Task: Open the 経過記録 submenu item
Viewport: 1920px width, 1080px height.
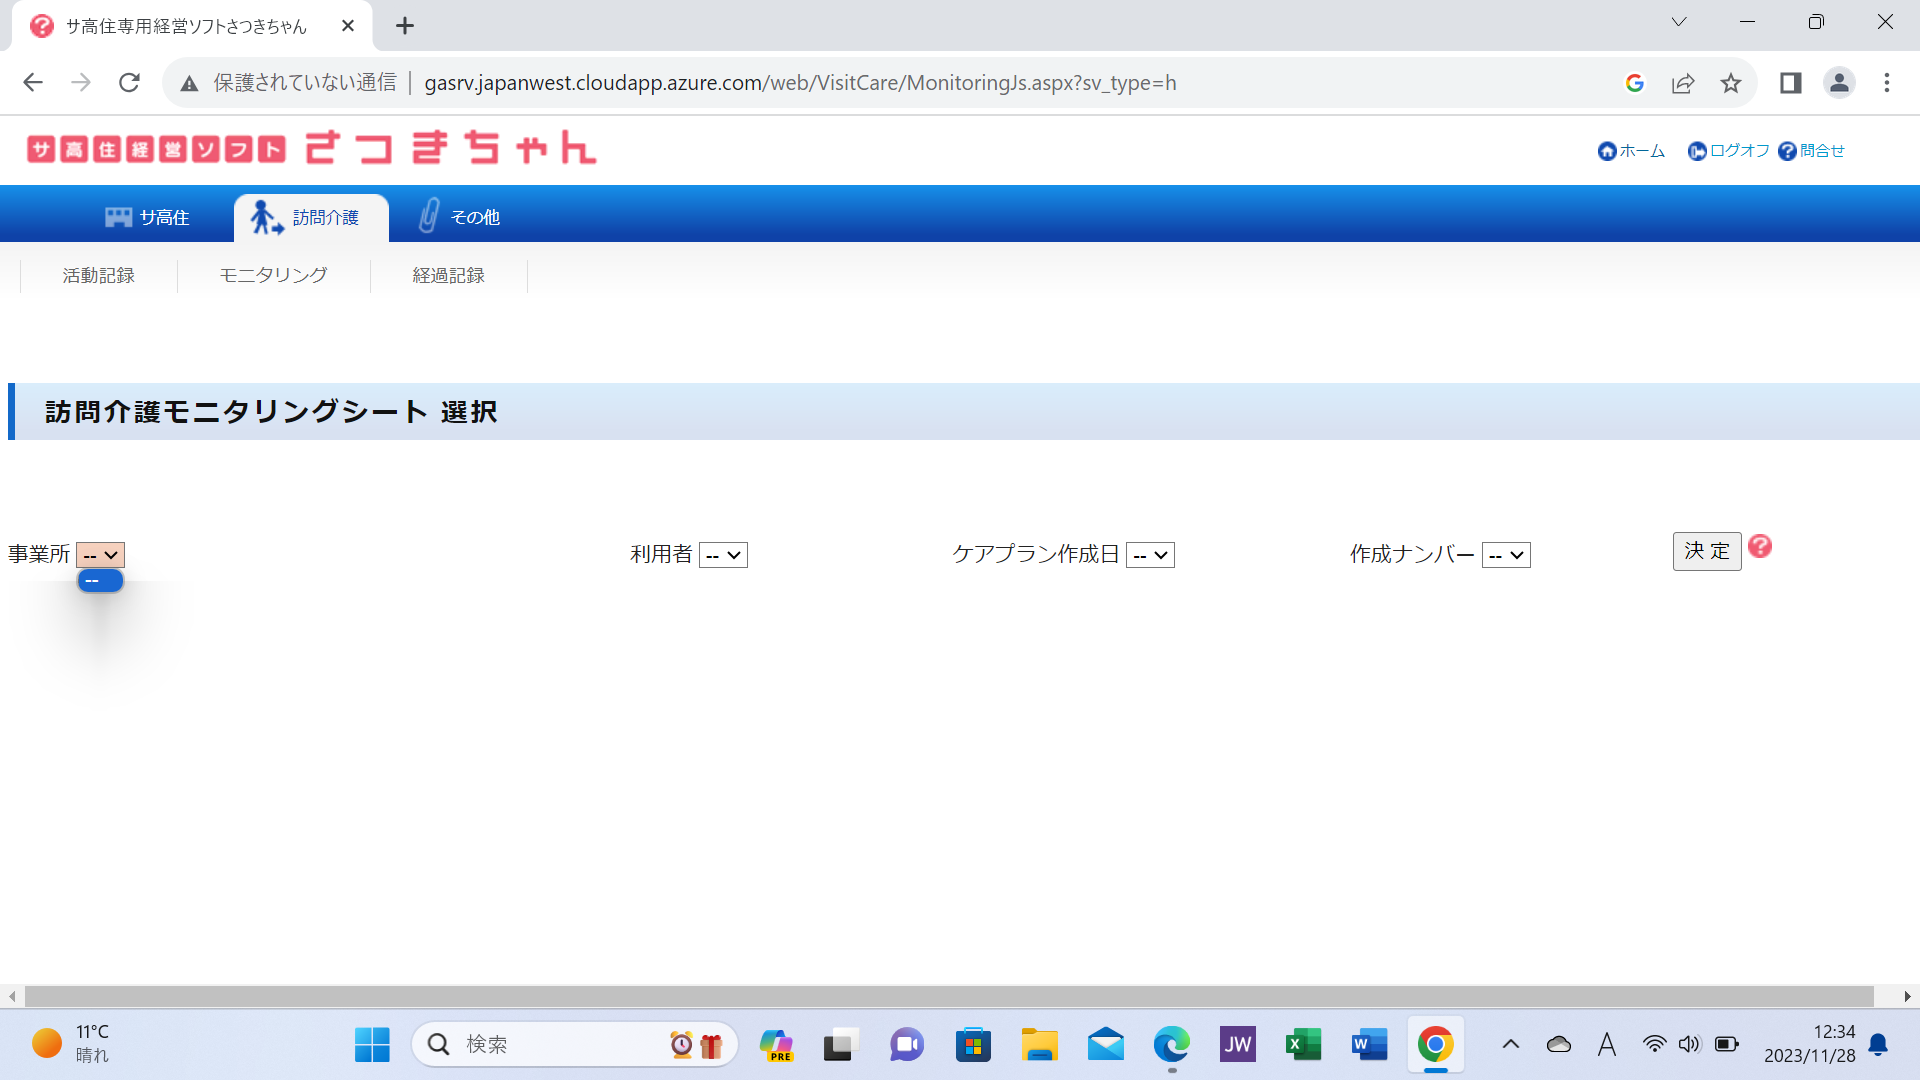Action: [448, 275]
